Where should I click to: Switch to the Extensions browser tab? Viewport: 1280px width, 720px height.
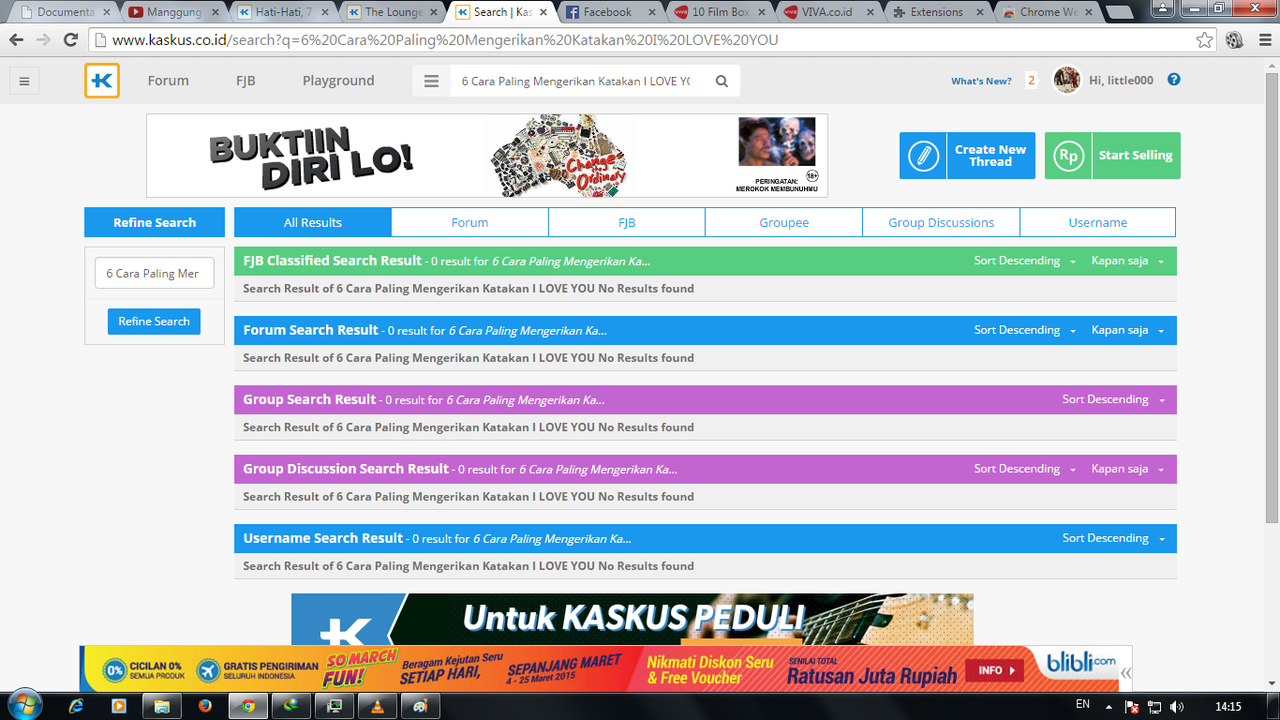coord(934,12)
